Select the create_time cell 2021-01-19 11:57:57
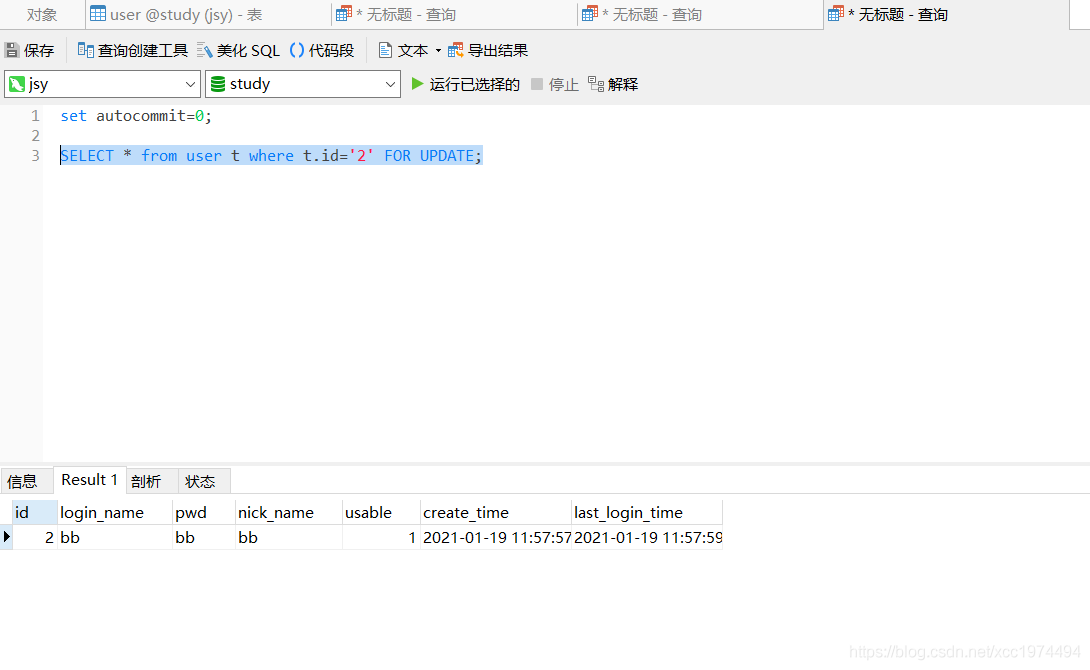The image size is (1090, 670). [496, 537]
